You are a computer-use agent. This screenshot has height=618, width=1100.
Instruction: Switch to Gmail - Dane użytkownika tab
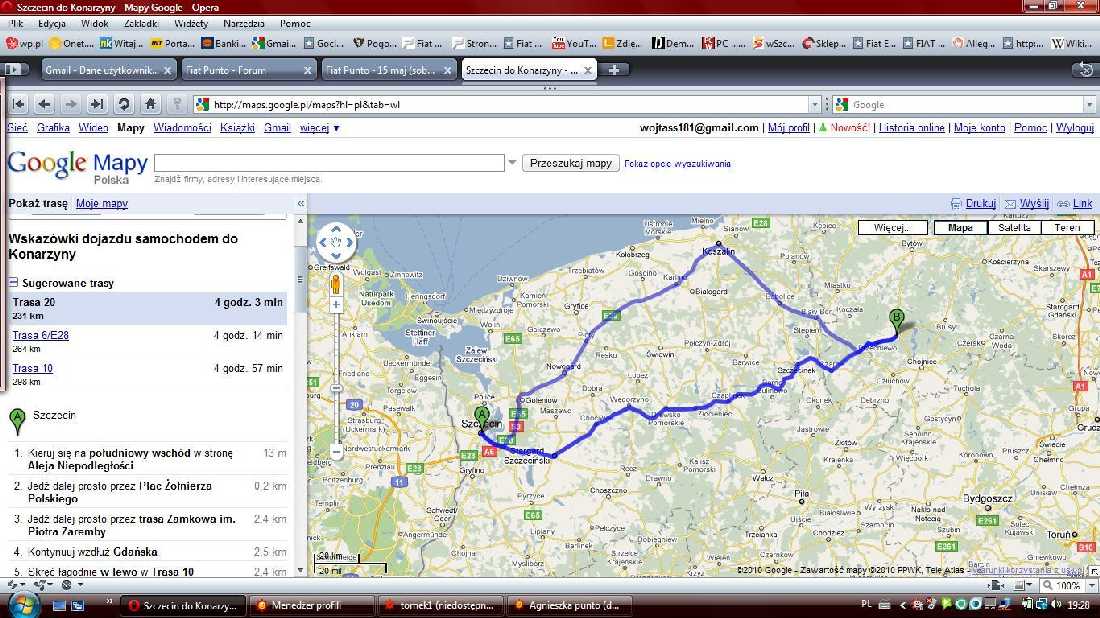100,70
